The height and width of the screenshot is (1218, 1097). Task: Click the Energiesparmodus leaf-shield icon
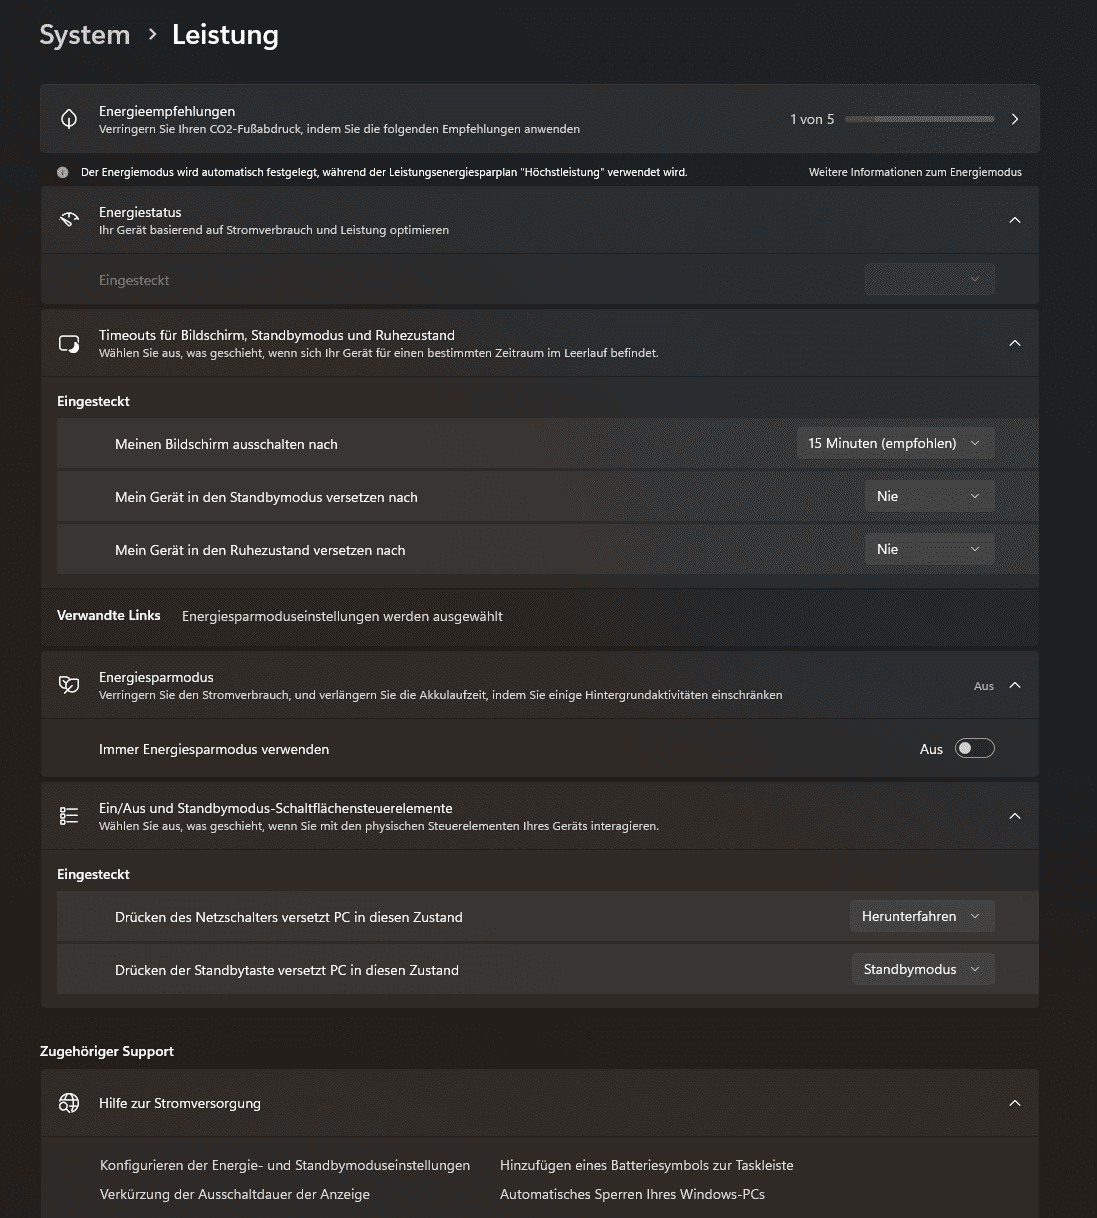[x=69, y=685]
